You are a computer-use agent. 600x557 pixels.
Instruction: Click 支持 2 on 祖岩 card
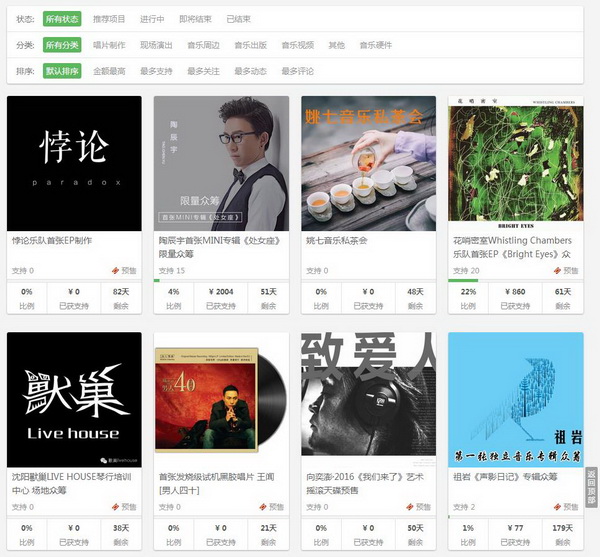(464, 507)
